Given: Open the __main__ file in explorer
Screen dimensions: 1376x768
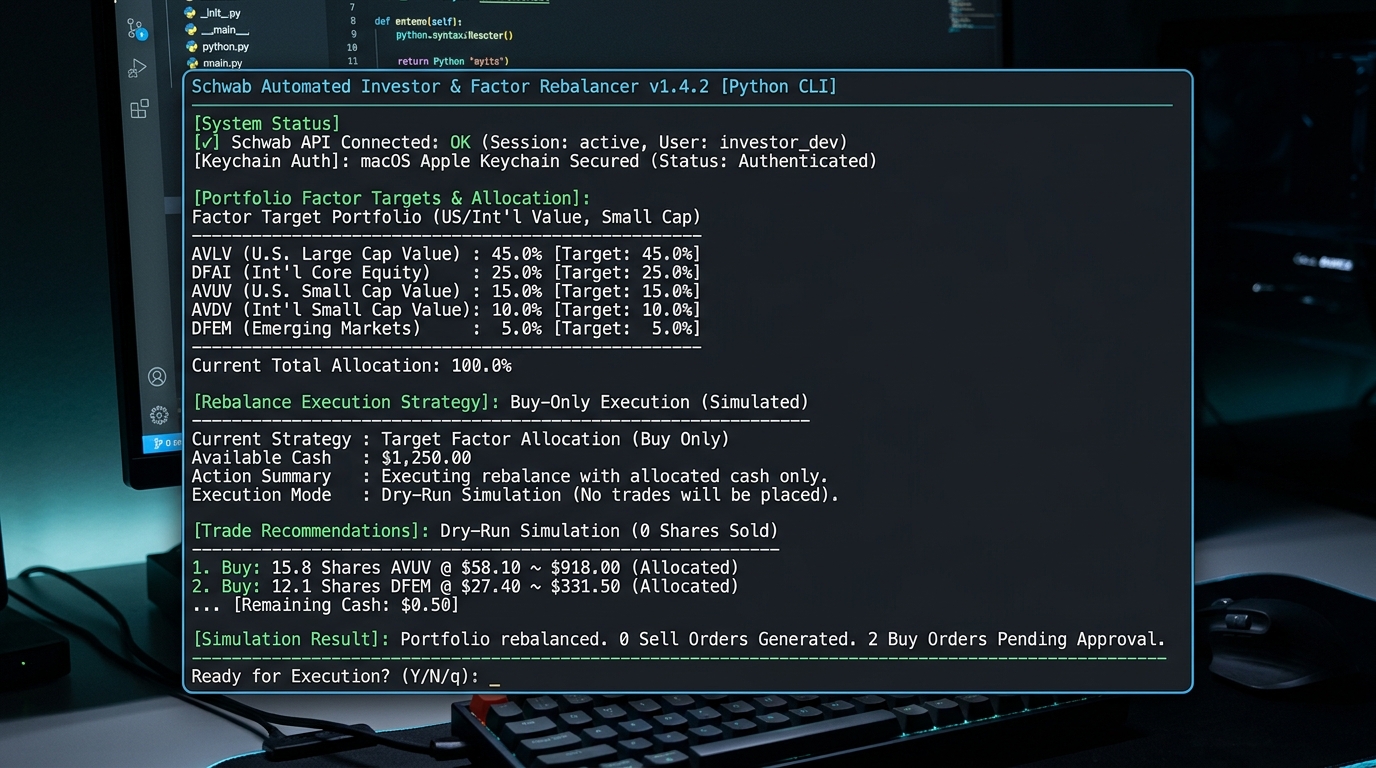Looking at the screenshot, I should point(217,30).
